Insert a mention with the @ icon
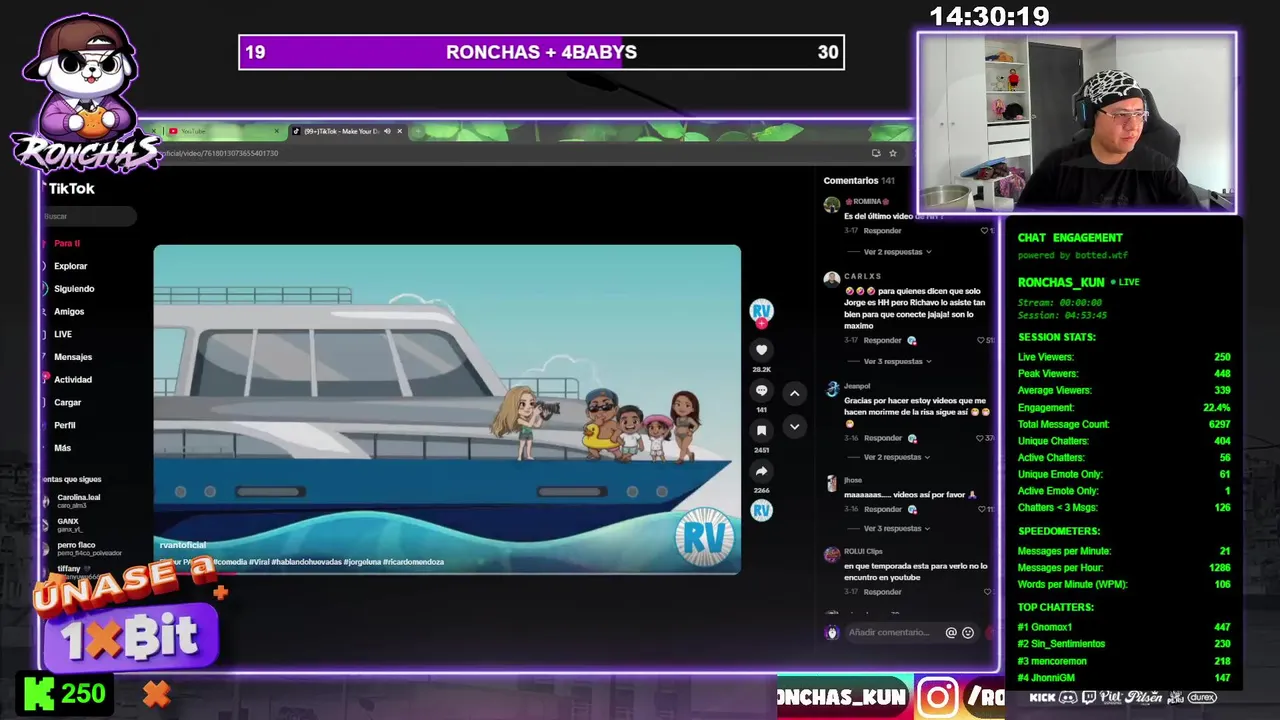1280x720 pixels. [951, 632]
